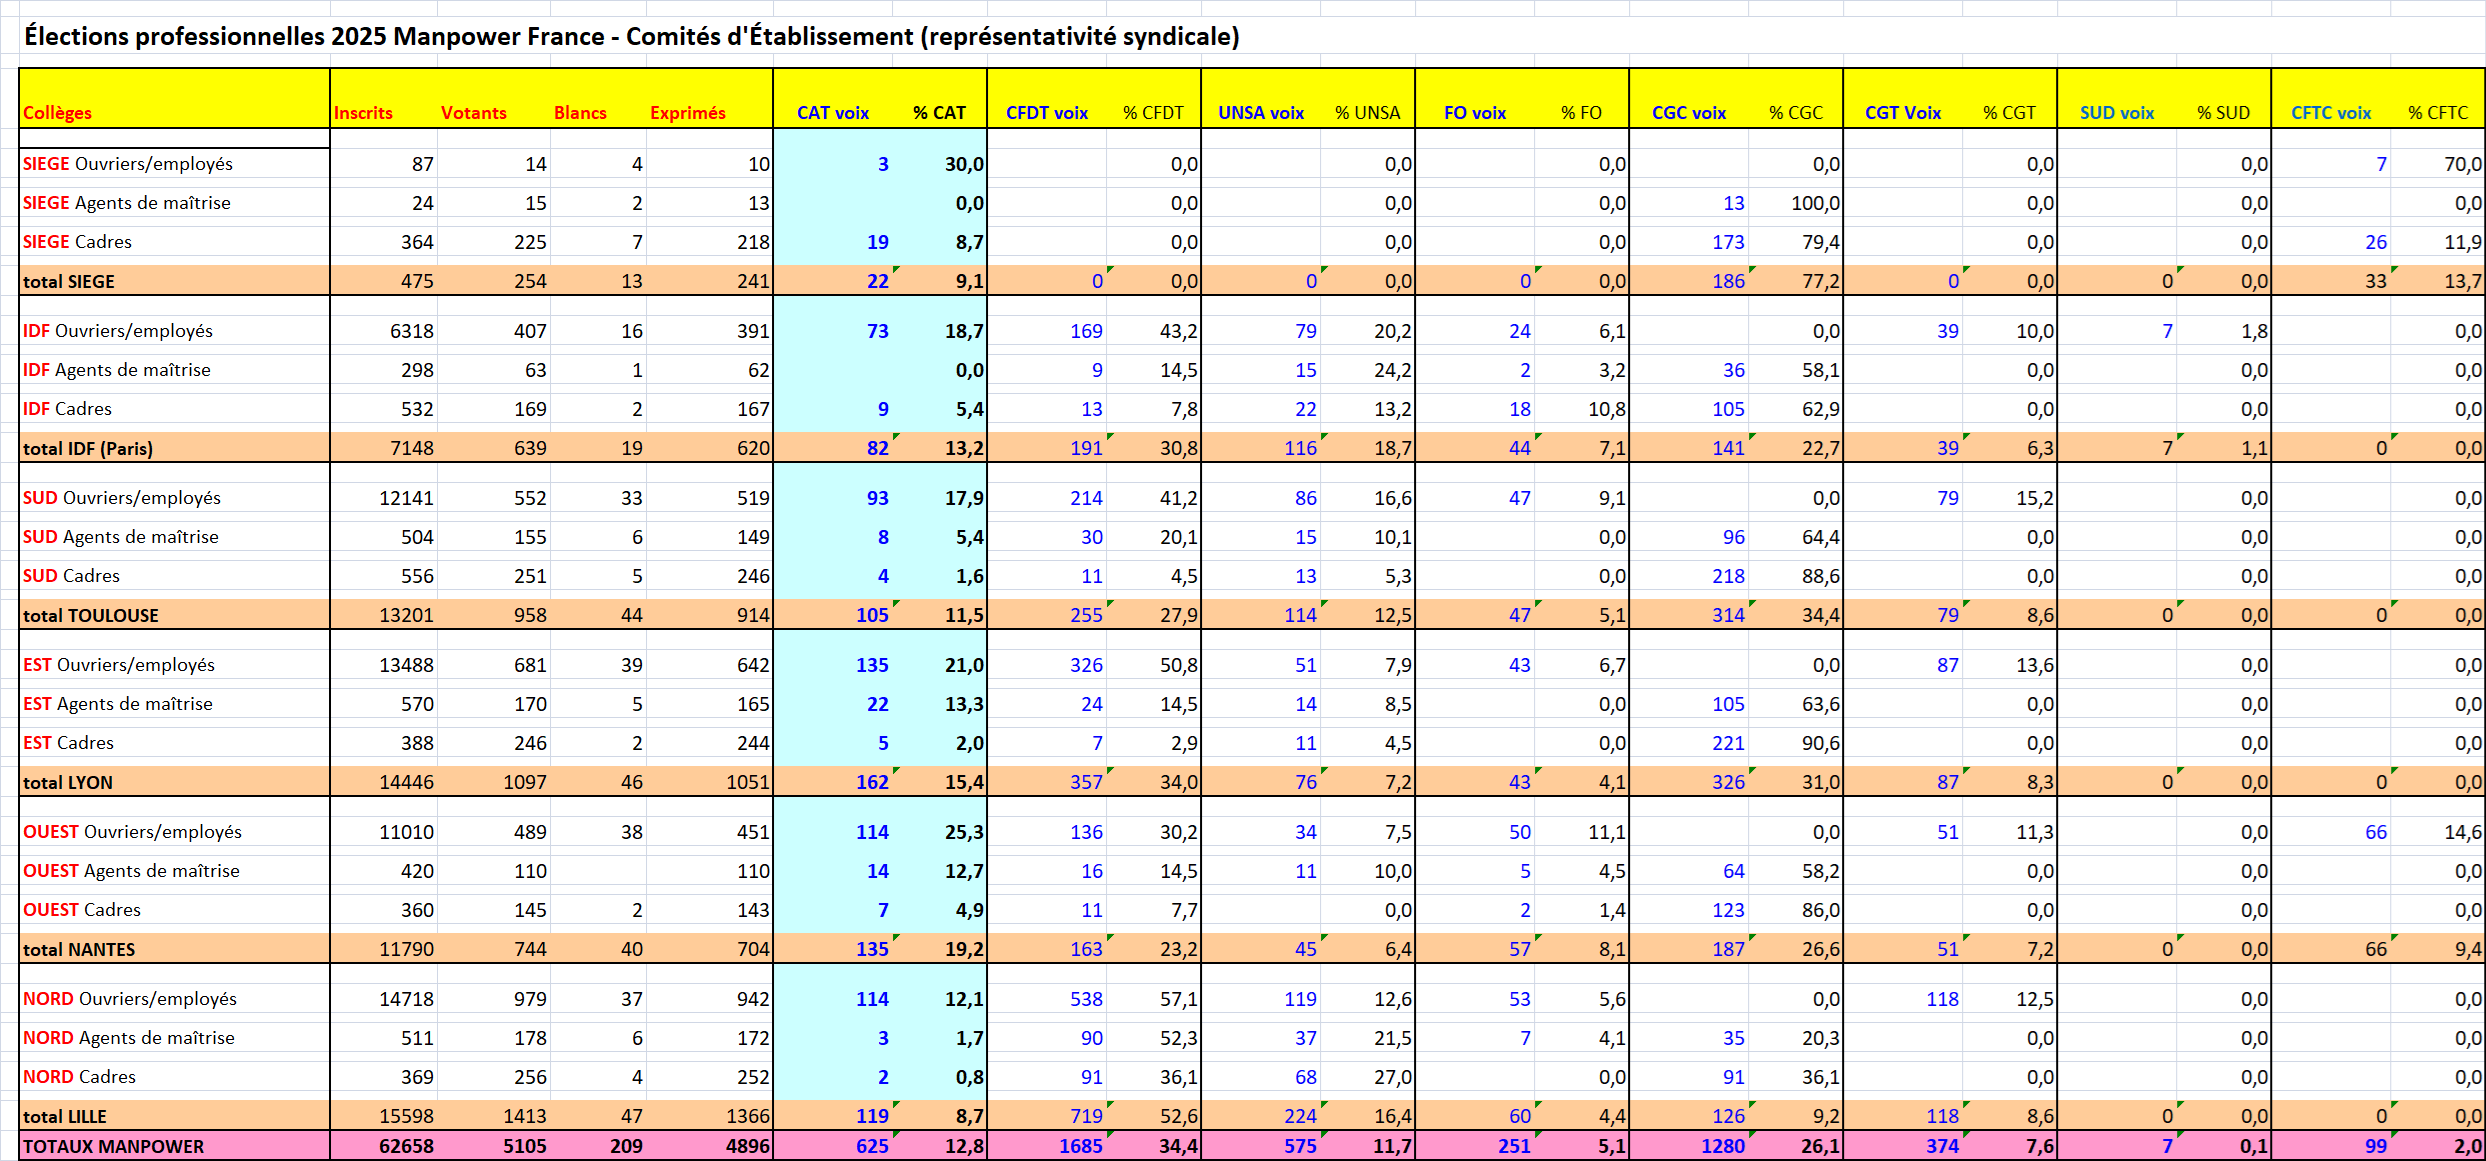The image size is (2486, 1161).
Task: Click CGC voix 218 for SUD Cadres
Action: 1728,576
